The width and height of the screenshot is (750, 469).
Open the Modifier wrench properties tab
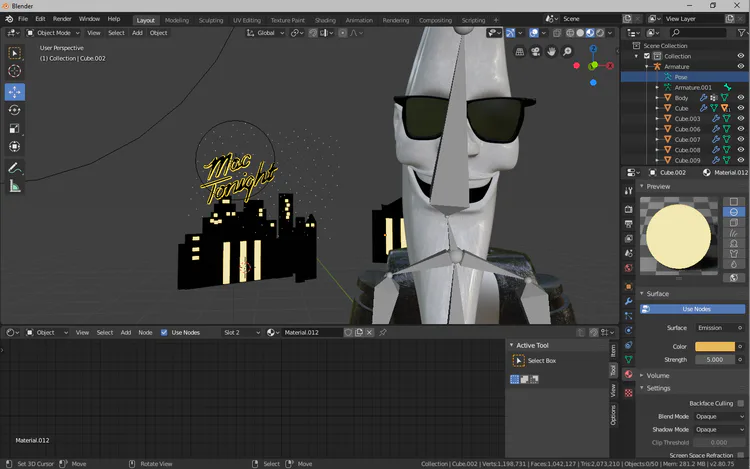tap(629, 301)
